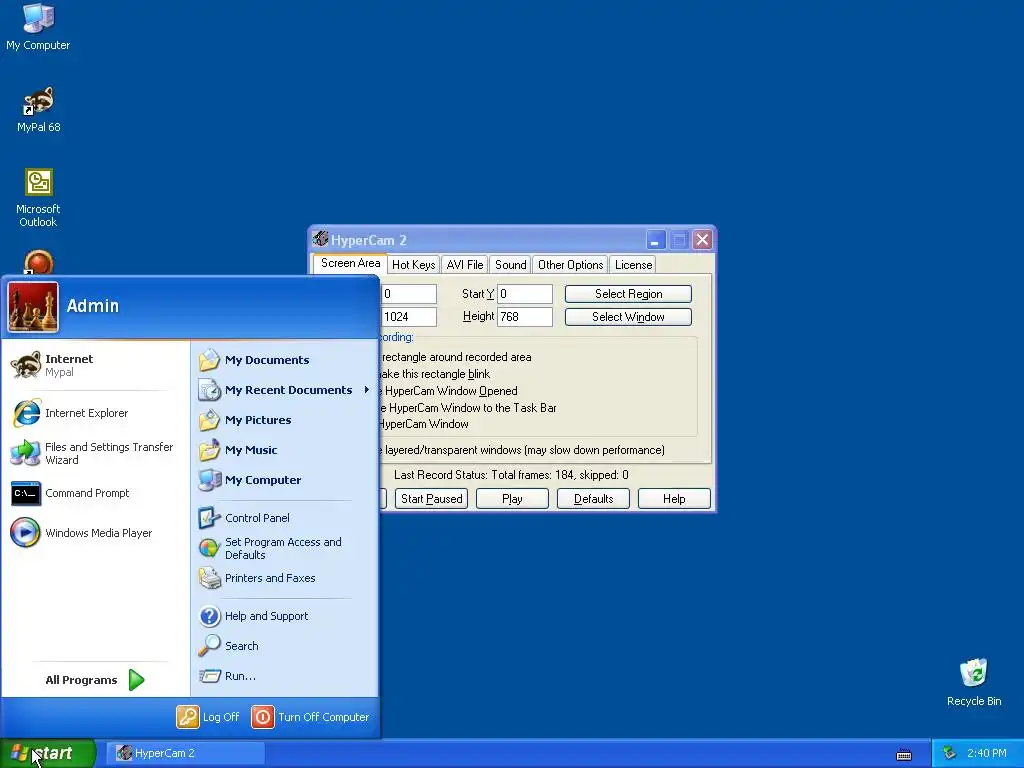Image resolution: width=1024 pixels, height=768 pixels.
Task: Open My Computer desktop icon
Action: click(x=38, y=26)
